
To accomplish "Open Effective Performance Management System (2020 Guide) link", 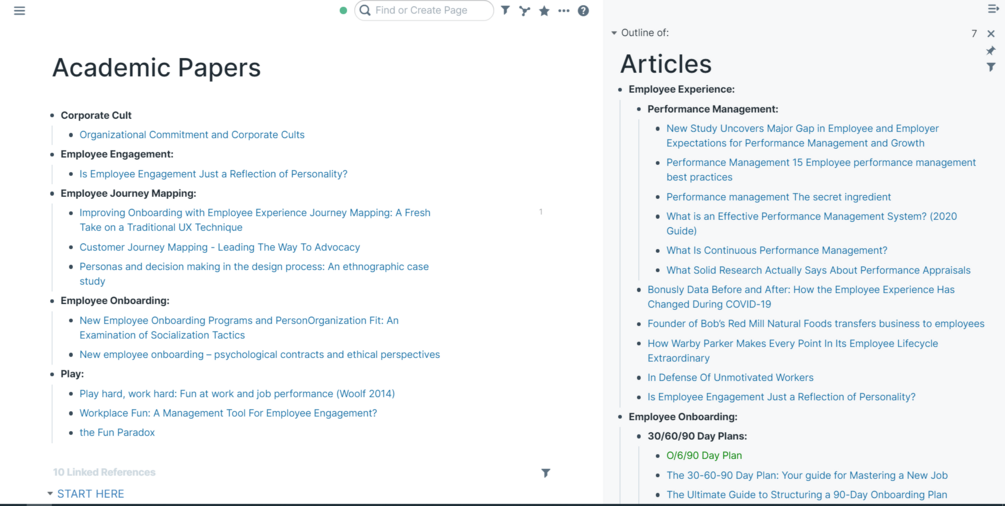I will tap(811, 224).
